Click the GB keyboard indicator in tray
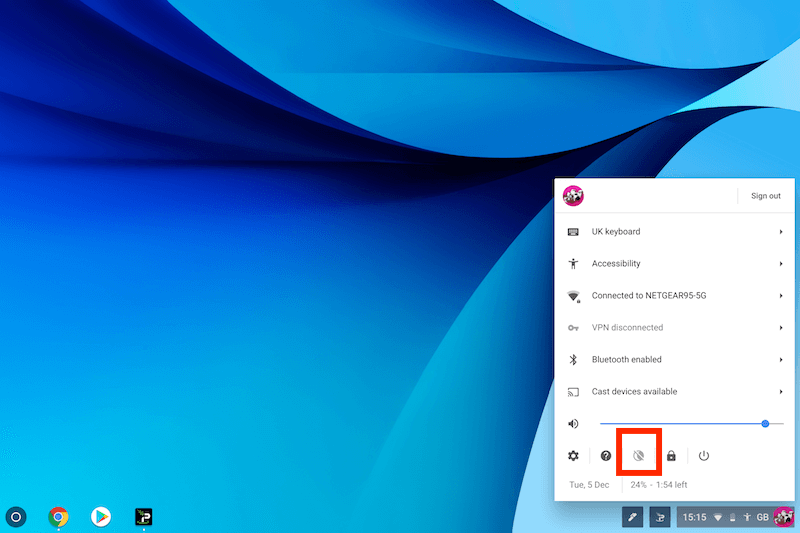800x533 pixels. tap(762, 517)
